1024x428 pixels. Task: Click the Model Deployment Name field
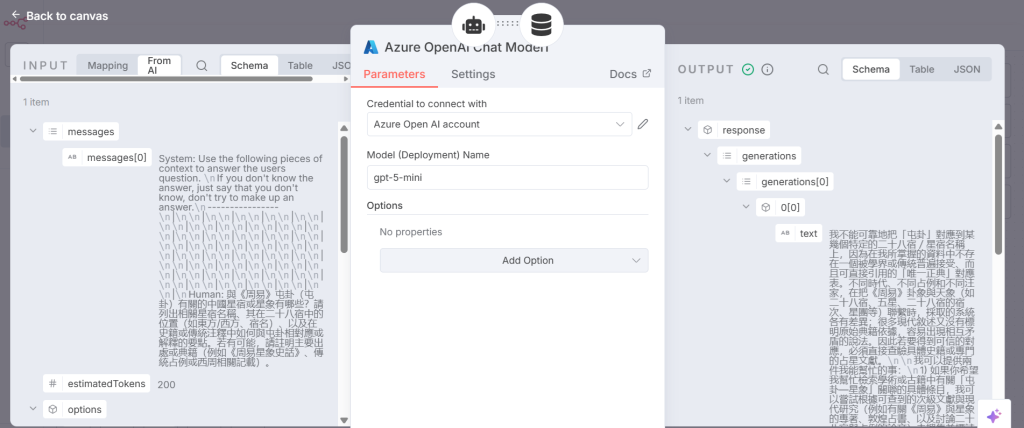(x=507, y=178)
